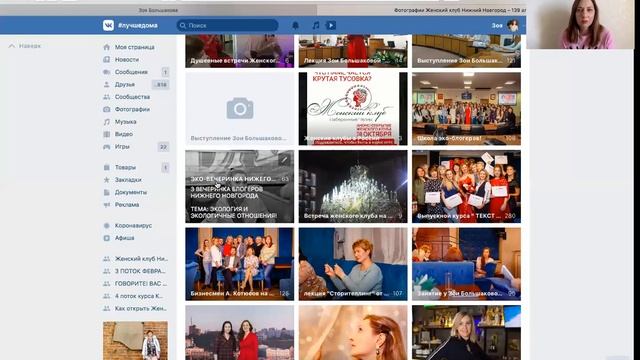Click the Моя страница home icon
Image resolution: width=640 pixels, height=360 pixels.
tap(107, 47)
